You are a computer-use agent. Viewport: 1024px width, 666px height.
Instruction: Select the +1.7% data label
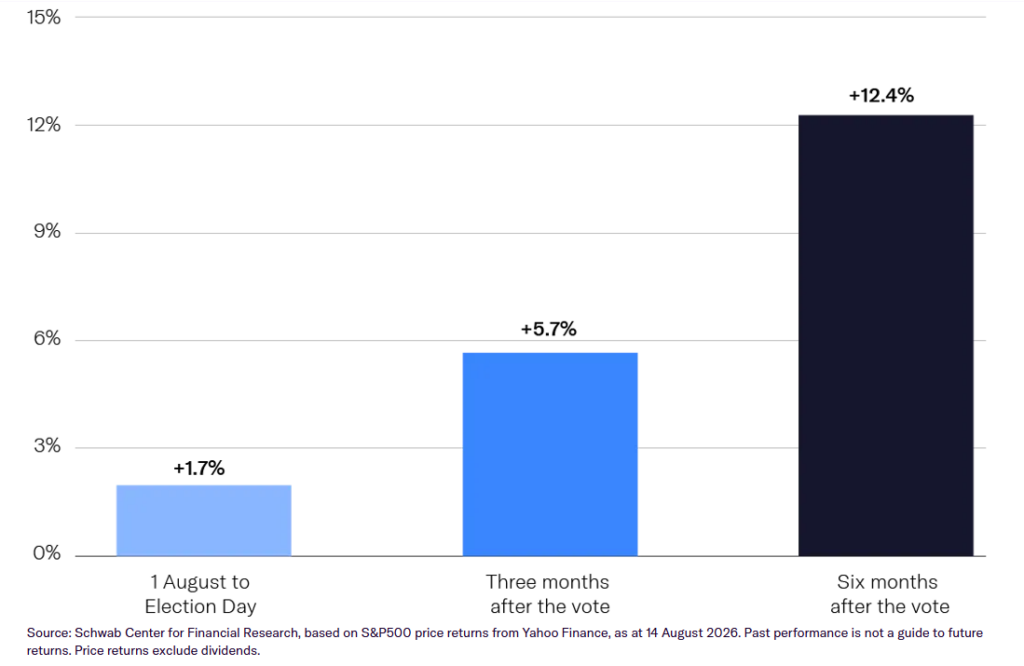click(x=199, y=468)
